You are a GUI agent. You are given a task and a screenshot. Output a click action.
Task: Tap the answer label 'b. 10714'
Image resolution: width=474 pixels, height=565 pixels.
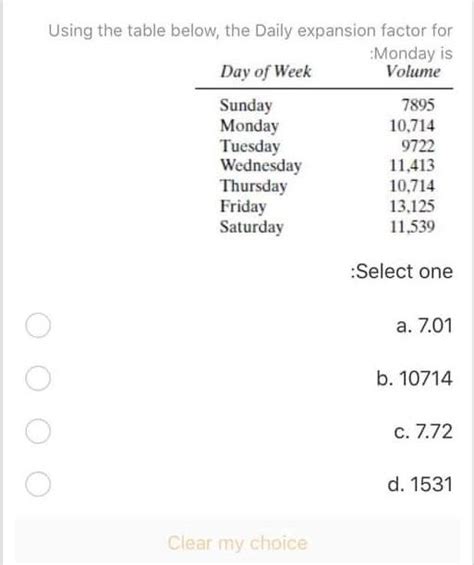414,378
